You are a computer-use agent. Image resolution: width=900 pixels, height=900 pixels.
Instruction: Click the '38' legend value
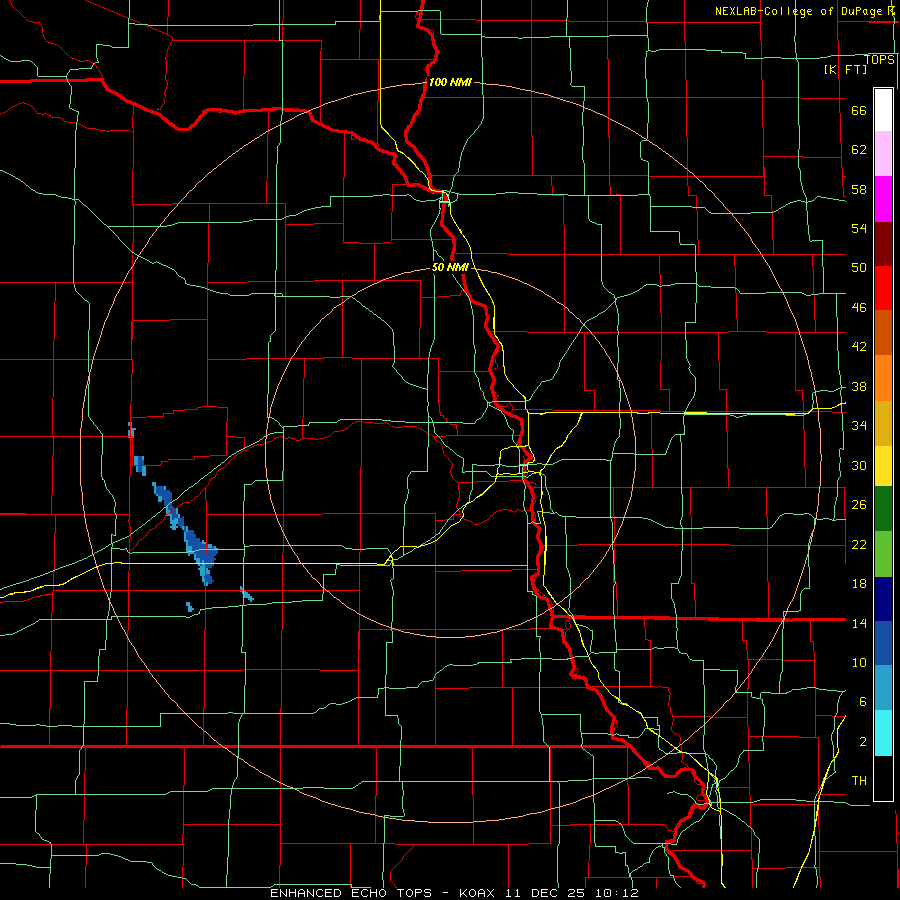pos(859,387)
